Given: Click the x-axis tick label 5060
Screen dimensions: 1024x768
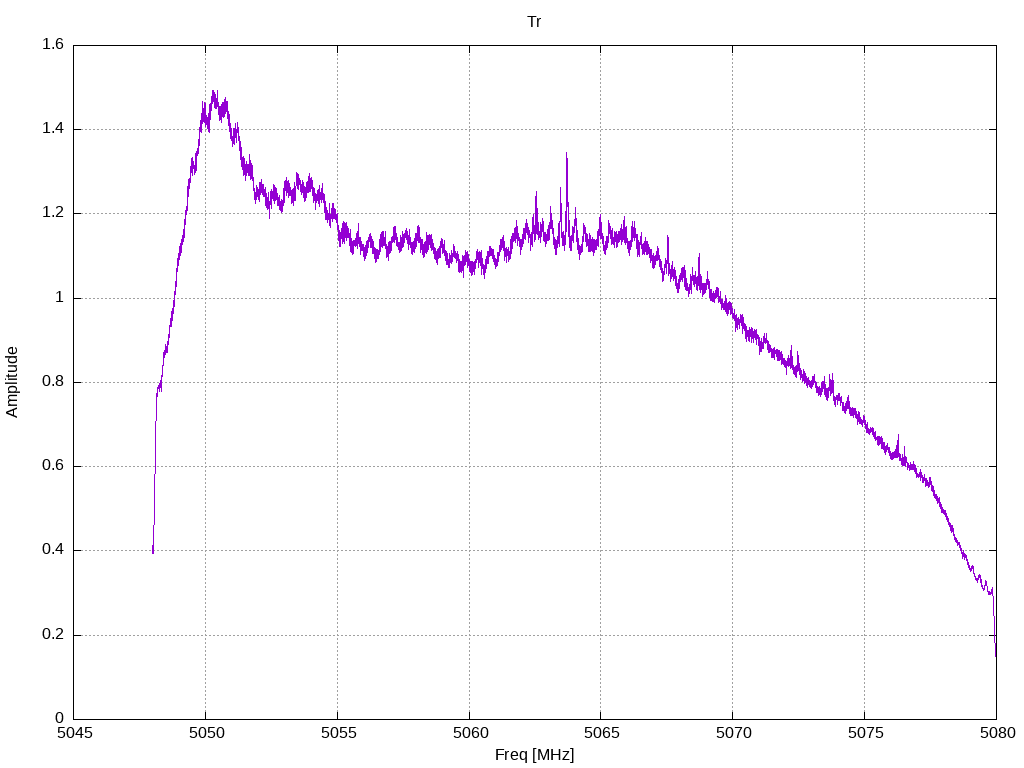Looking at the screenshot, I should (470, 733).
